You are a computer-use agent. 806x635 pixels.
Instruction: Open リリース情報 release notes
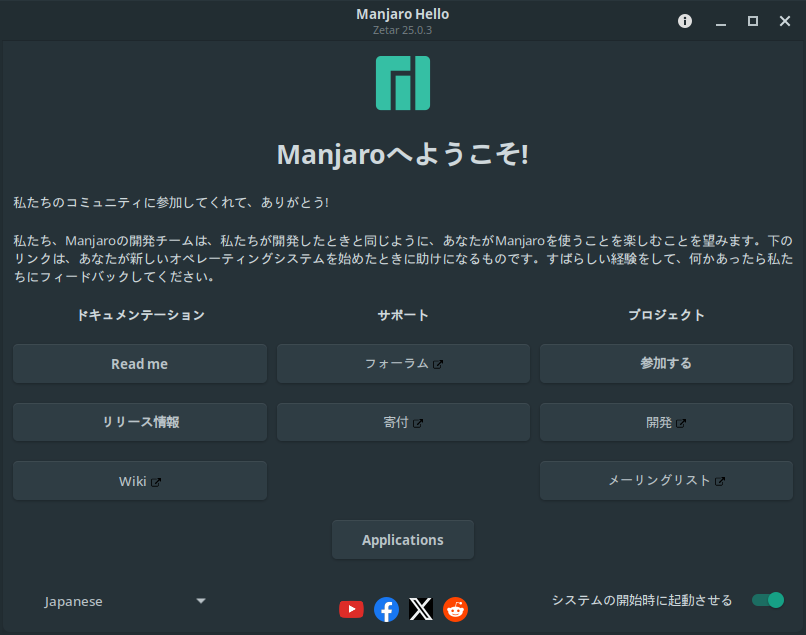click(x=140, y=422)
